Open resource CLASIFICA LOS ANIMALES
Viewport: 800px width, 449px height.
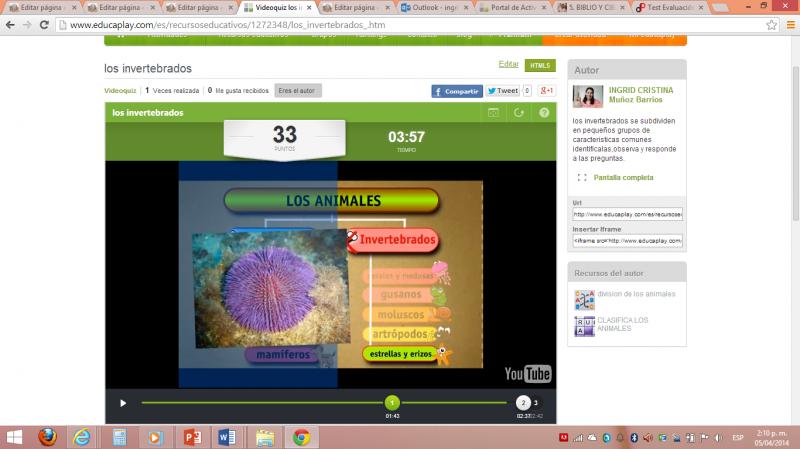(622, 324)
